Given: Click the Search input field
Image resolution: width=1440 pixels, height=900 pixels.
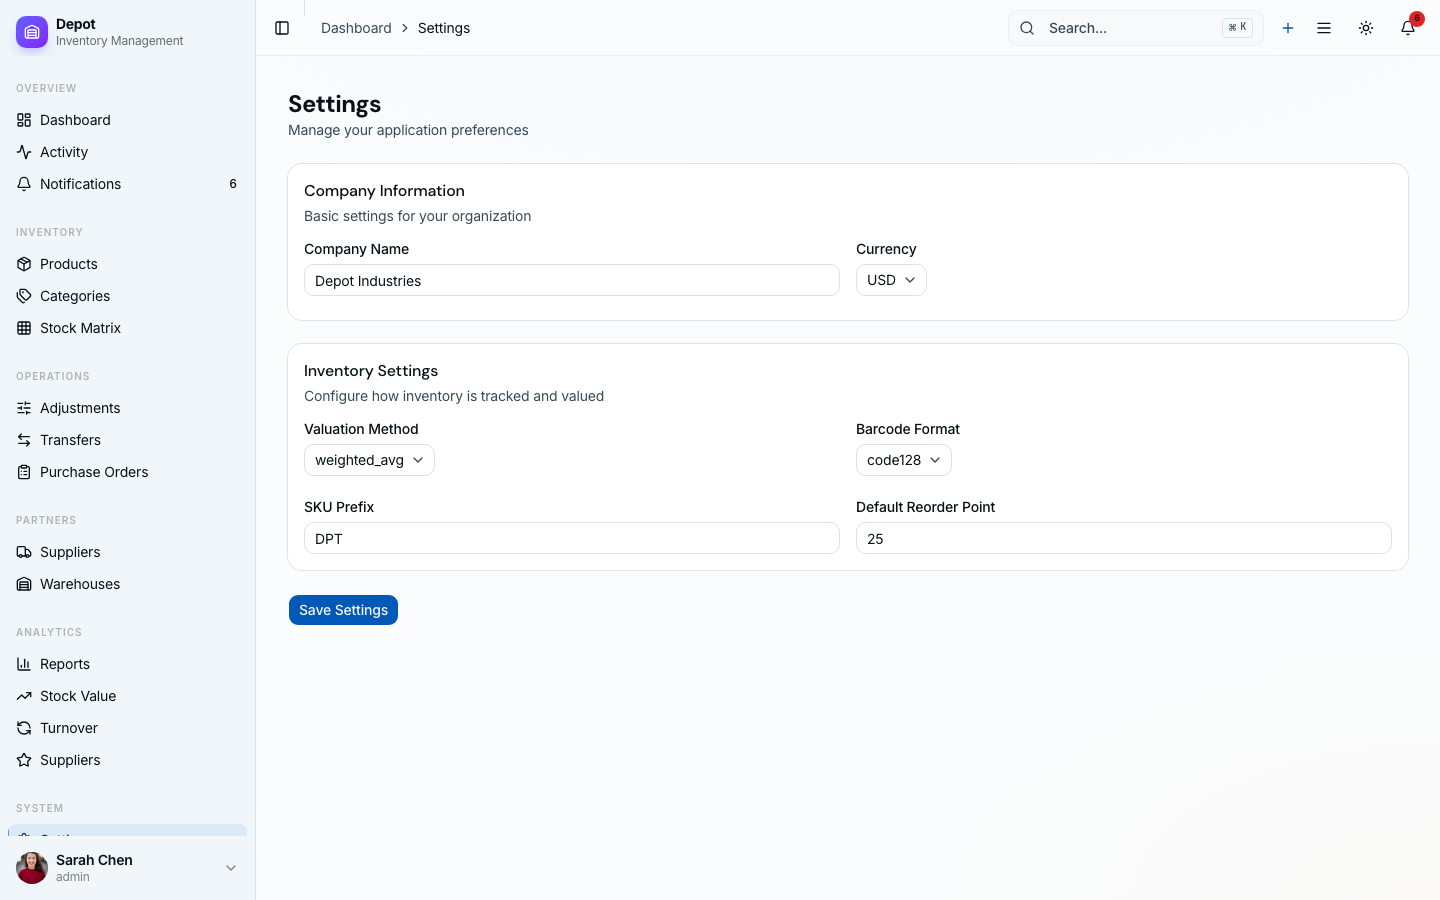Looking at the screenshot, I should (x=1120, y=28).
